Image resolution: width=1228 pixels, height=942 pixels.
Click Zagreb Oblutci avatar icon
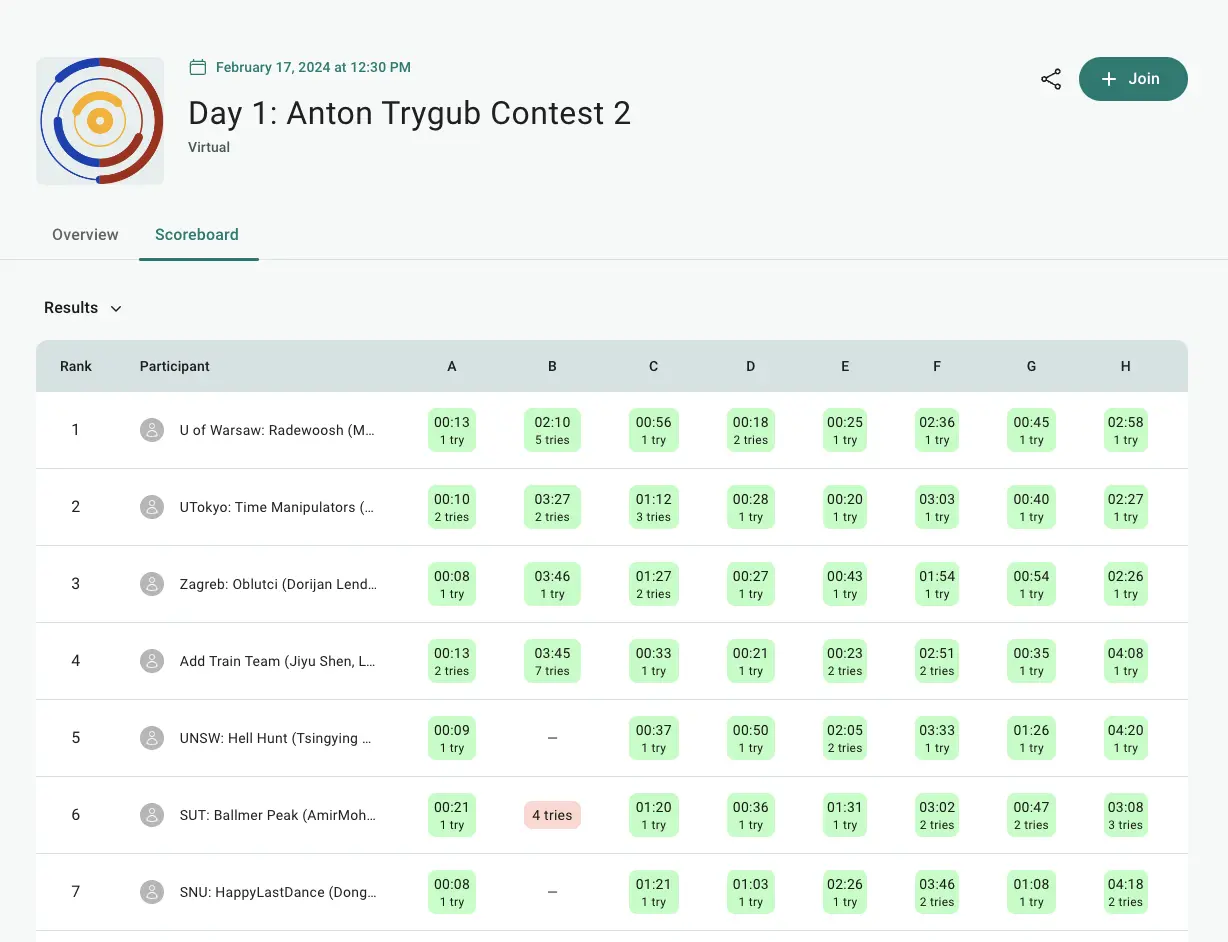pyautogui.click(x=152, y=584)
